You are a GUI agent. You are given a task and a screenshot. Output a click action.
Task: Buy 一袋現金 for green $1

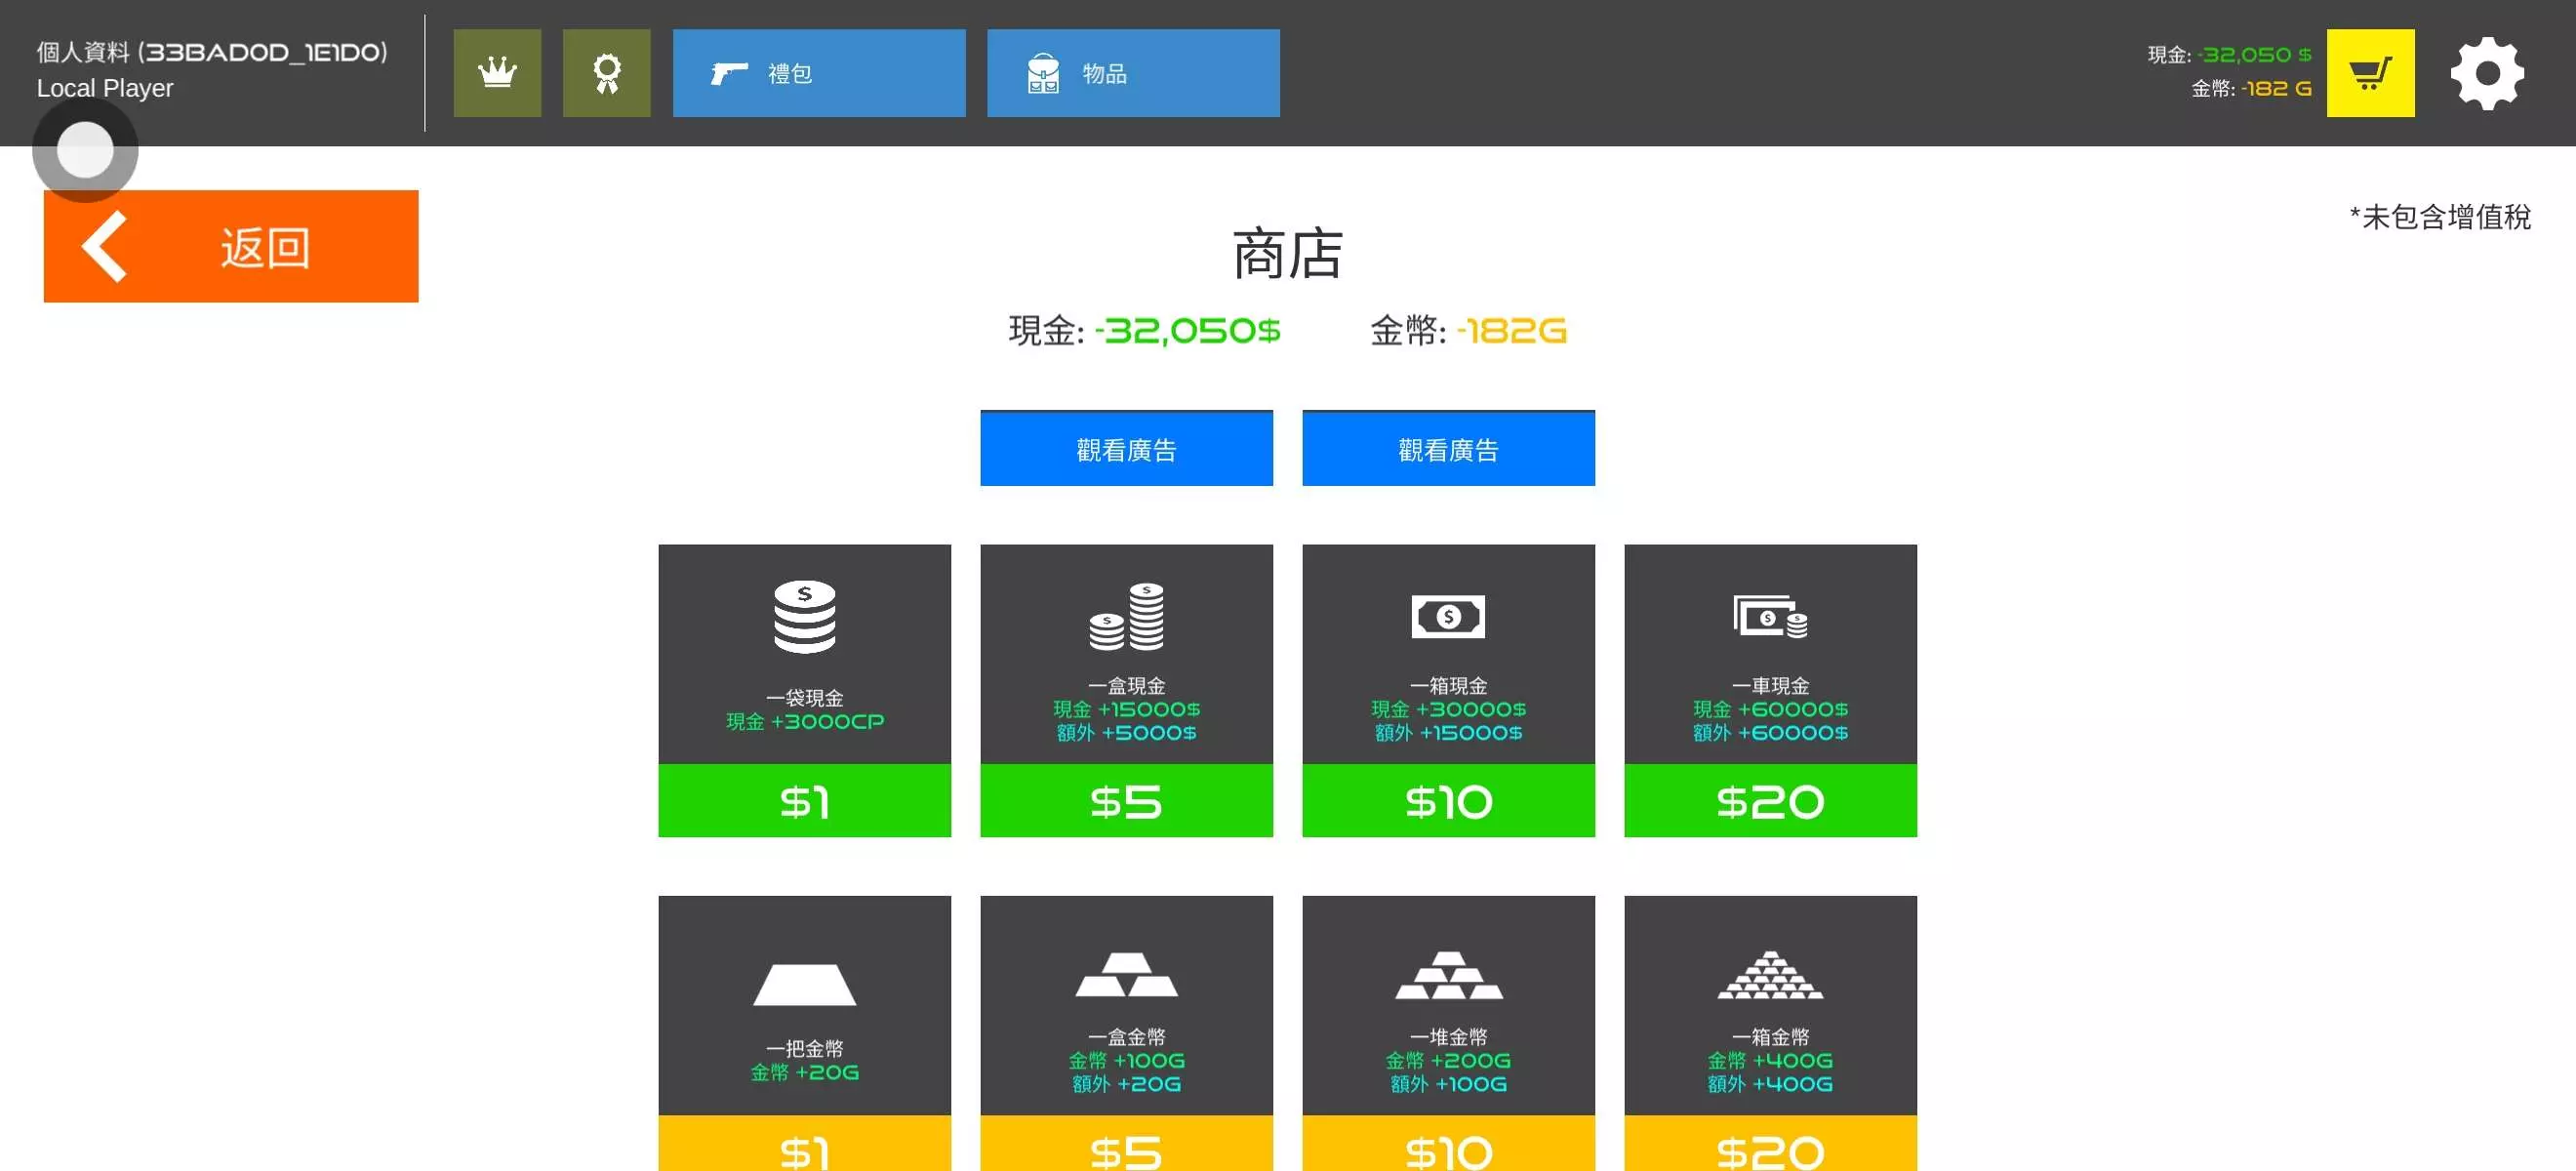pyautogui.click(x=804, y=801)
